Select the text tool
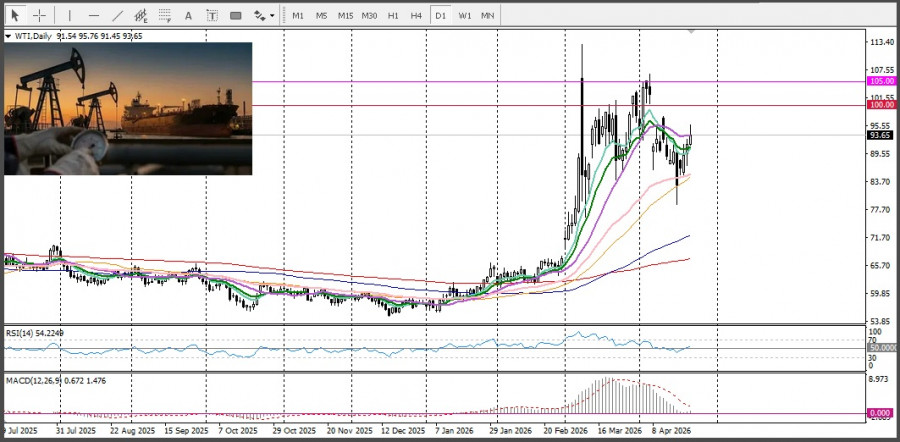Viewport: 900px width, 442px height. (x=189, y=15)
